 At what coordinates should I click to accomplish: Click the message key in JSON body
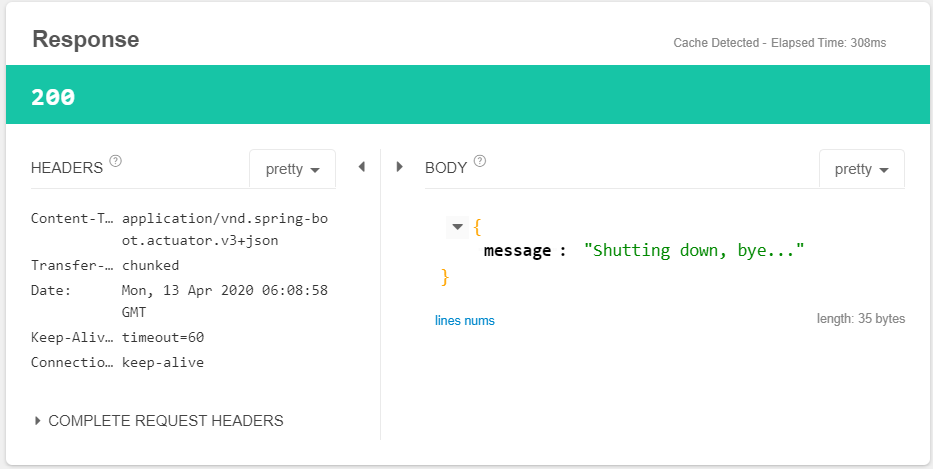tap(517, 251)
